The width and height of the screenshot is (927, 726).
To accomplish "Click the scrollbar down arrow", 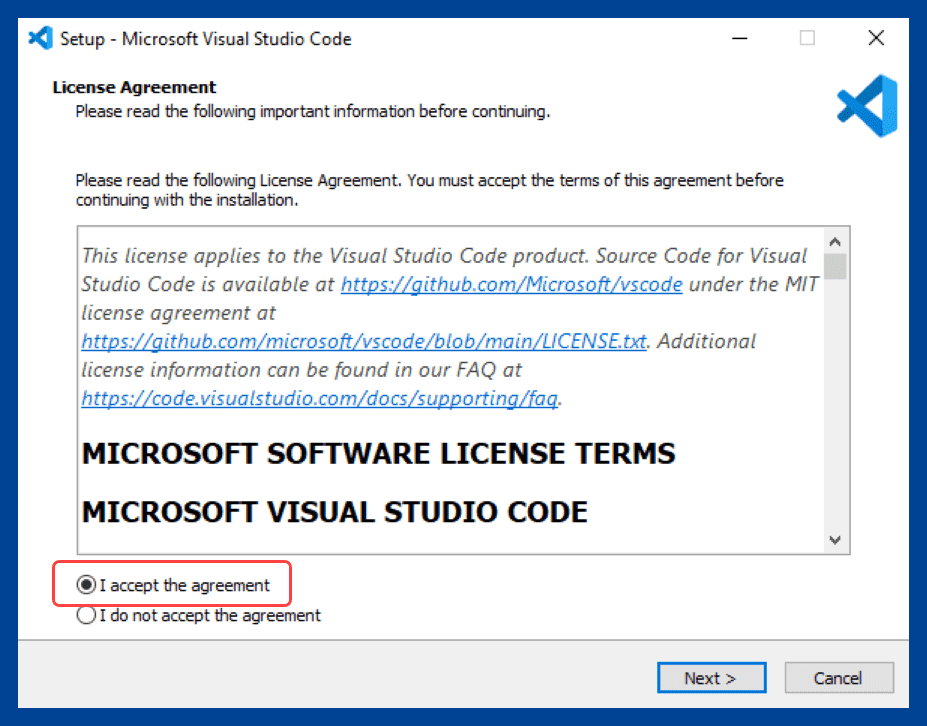I will point(835,540).
